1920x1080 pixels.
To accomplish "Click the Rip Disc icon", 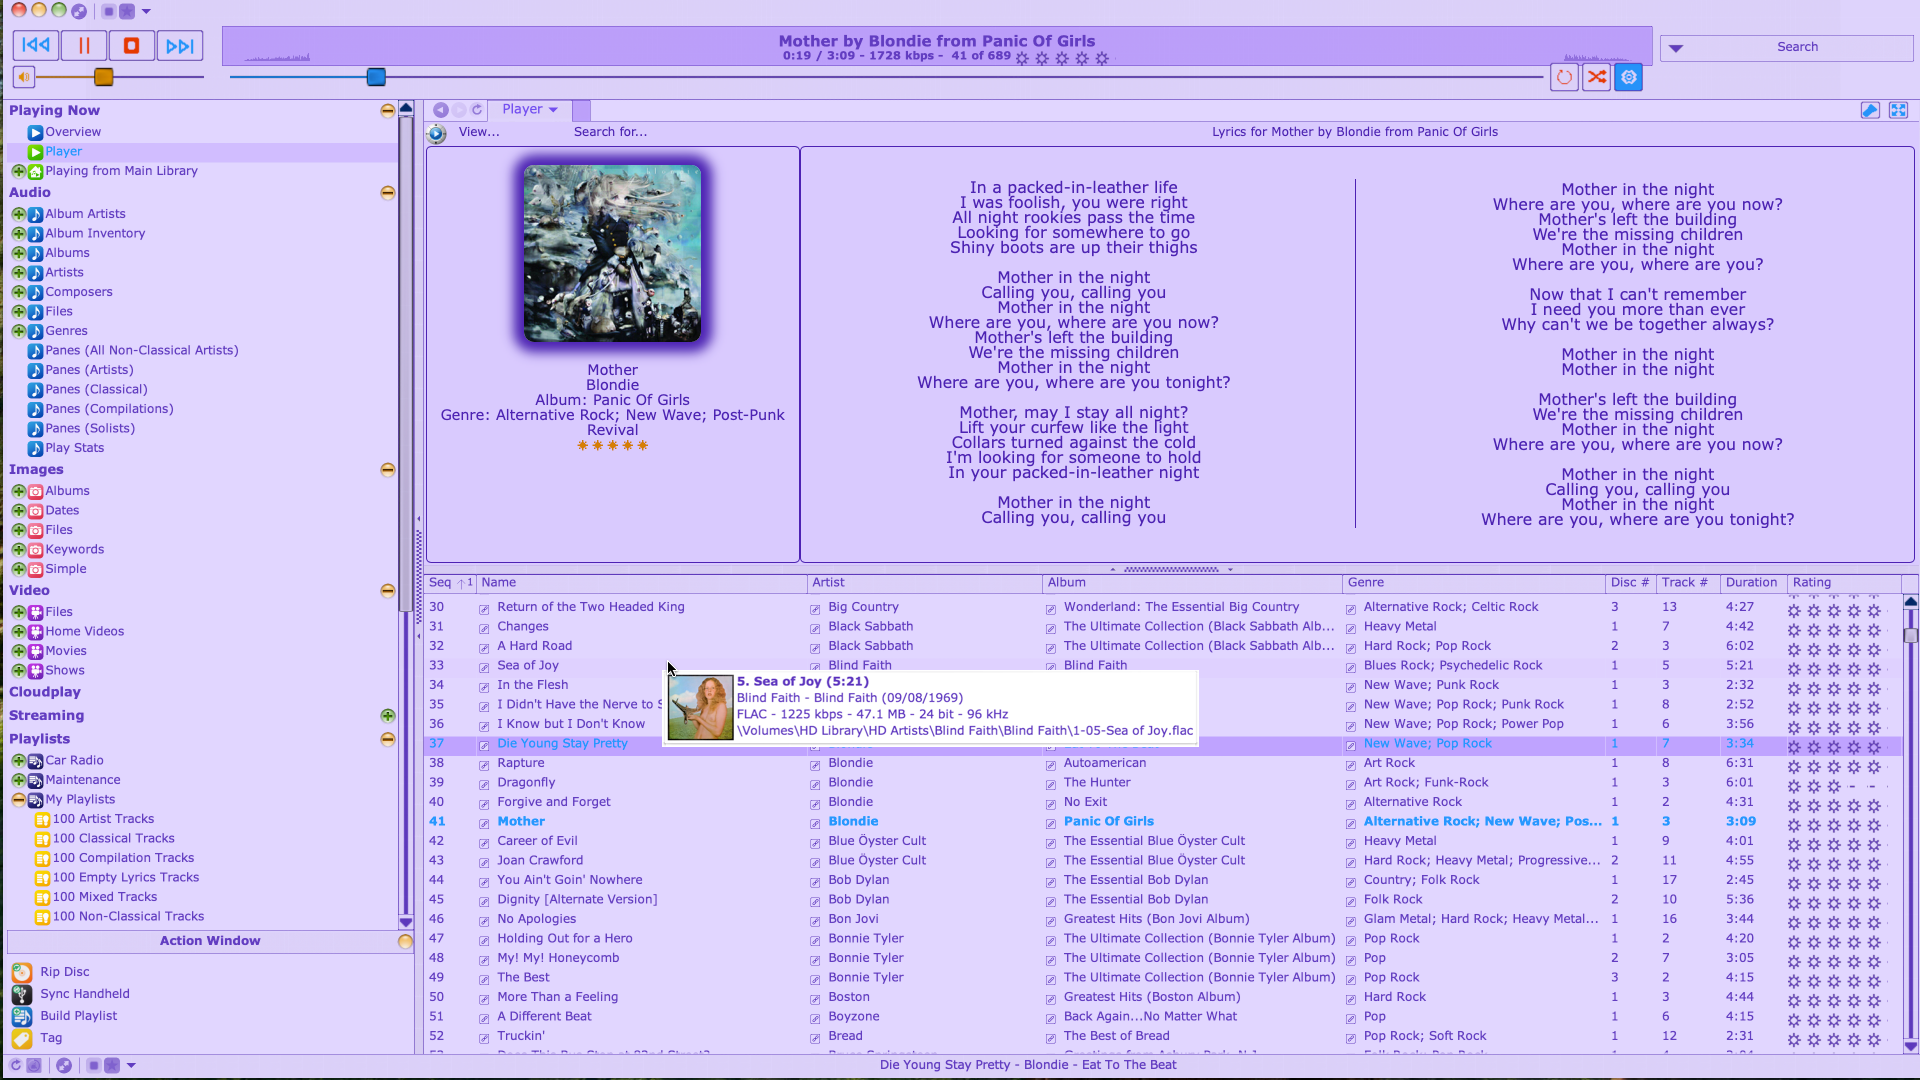I will click(21, 972).
